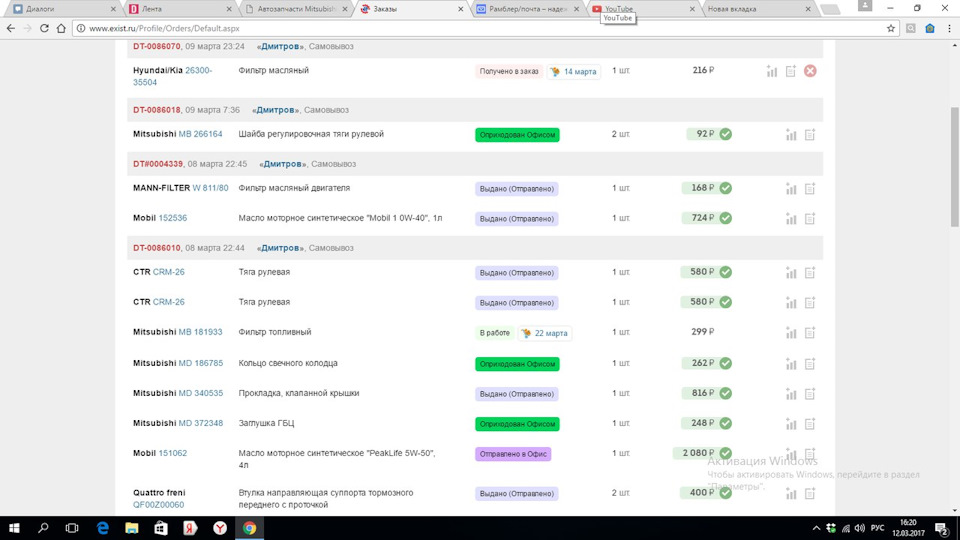Click the 14 марта delivery date badge
This screenshot has width=960, height=540.
tap(574, 72)
